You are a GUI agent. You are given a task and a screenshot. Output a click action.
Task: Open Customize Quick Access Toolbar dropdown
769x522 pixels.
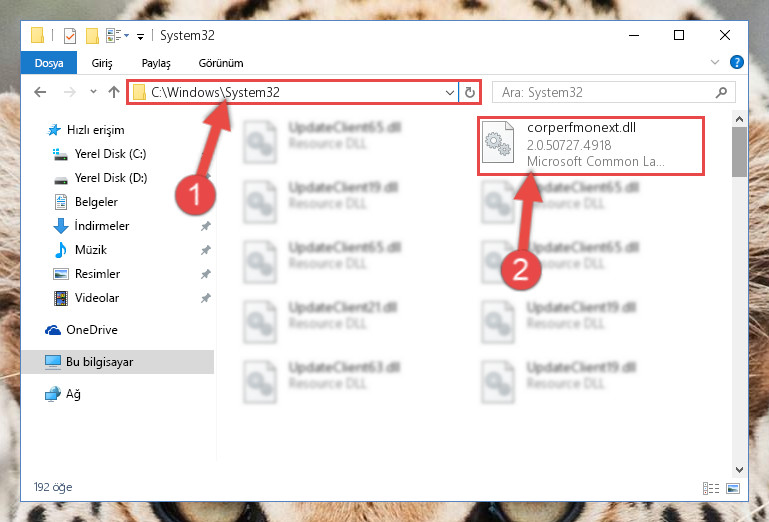click(140, 36)
